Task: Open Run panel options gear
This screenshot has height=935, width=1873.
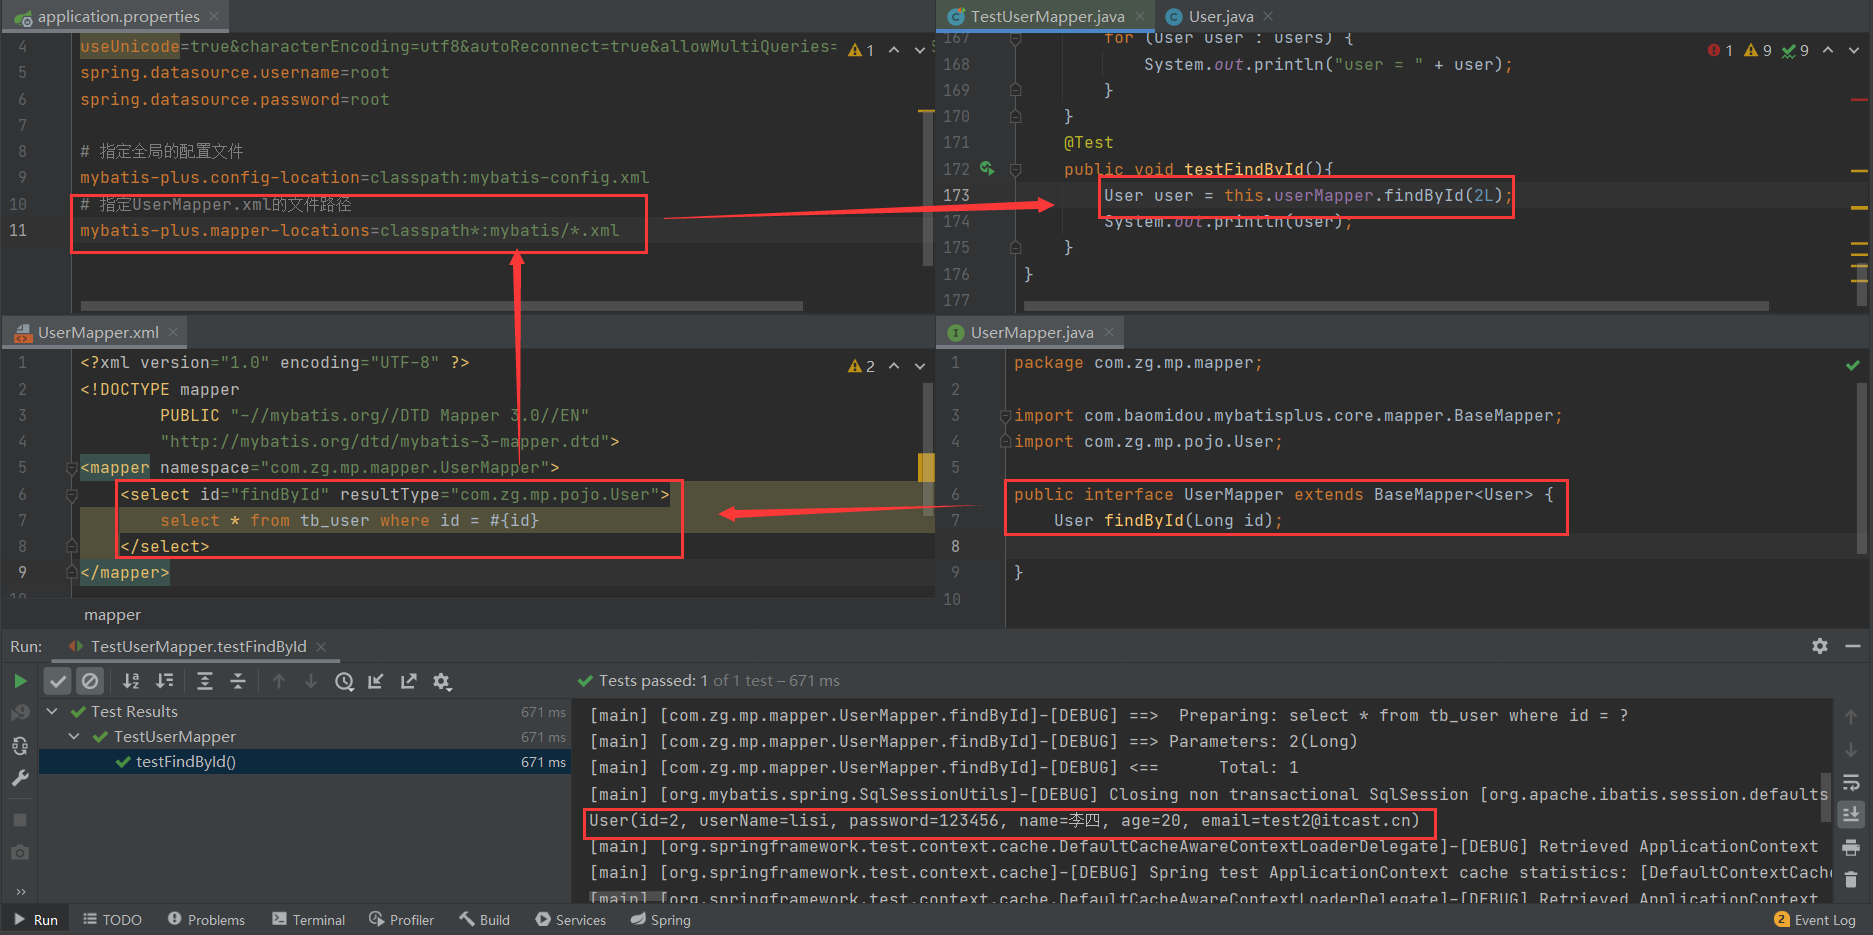Action: [1820, 646]
